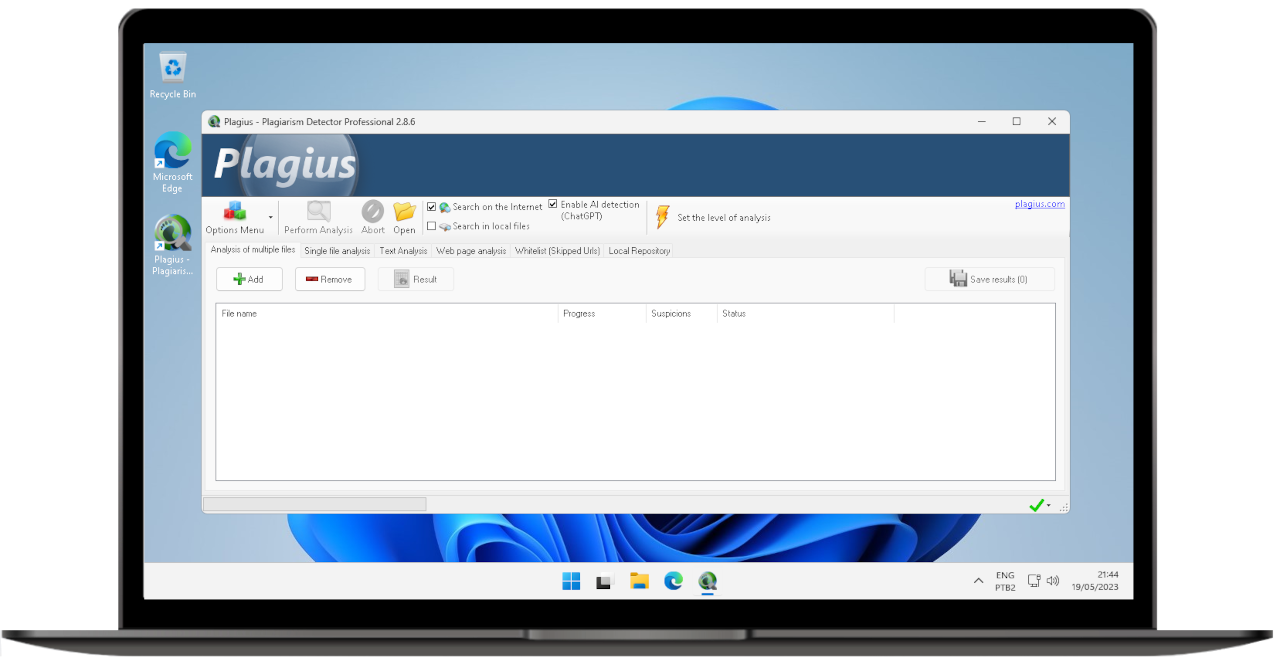Image resolution: width=1280 pixels, height=661 pixels.
Task: Click the Open folder icon in toolbar
Action: 404,212
